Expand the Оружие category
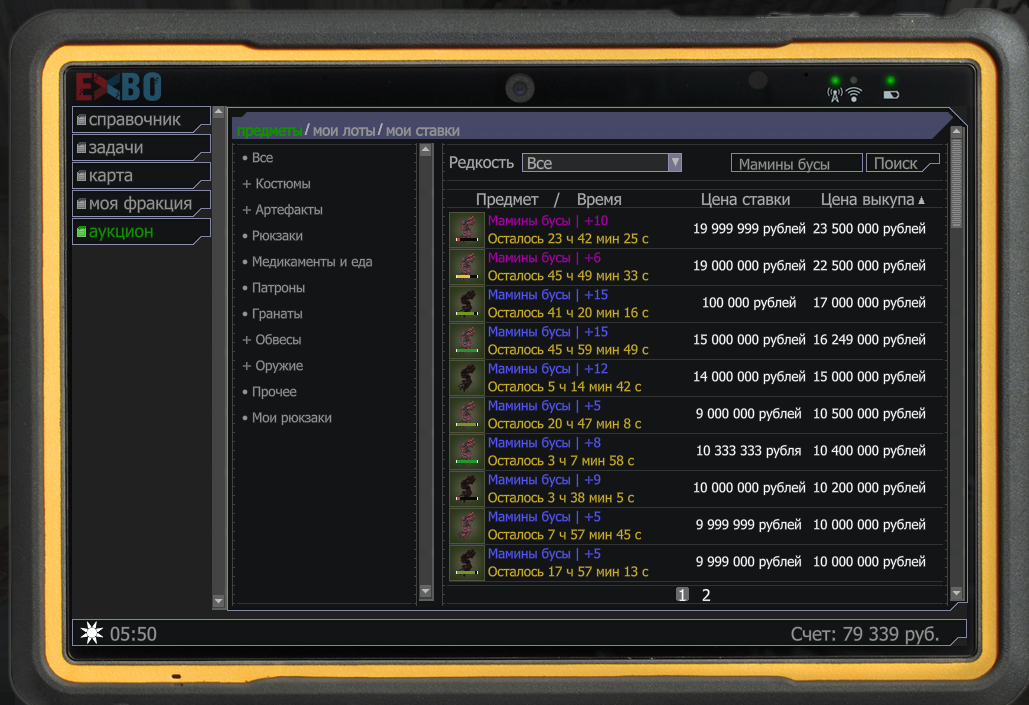1029x705 pixels. pyautogui.click(x=273, y=366)
